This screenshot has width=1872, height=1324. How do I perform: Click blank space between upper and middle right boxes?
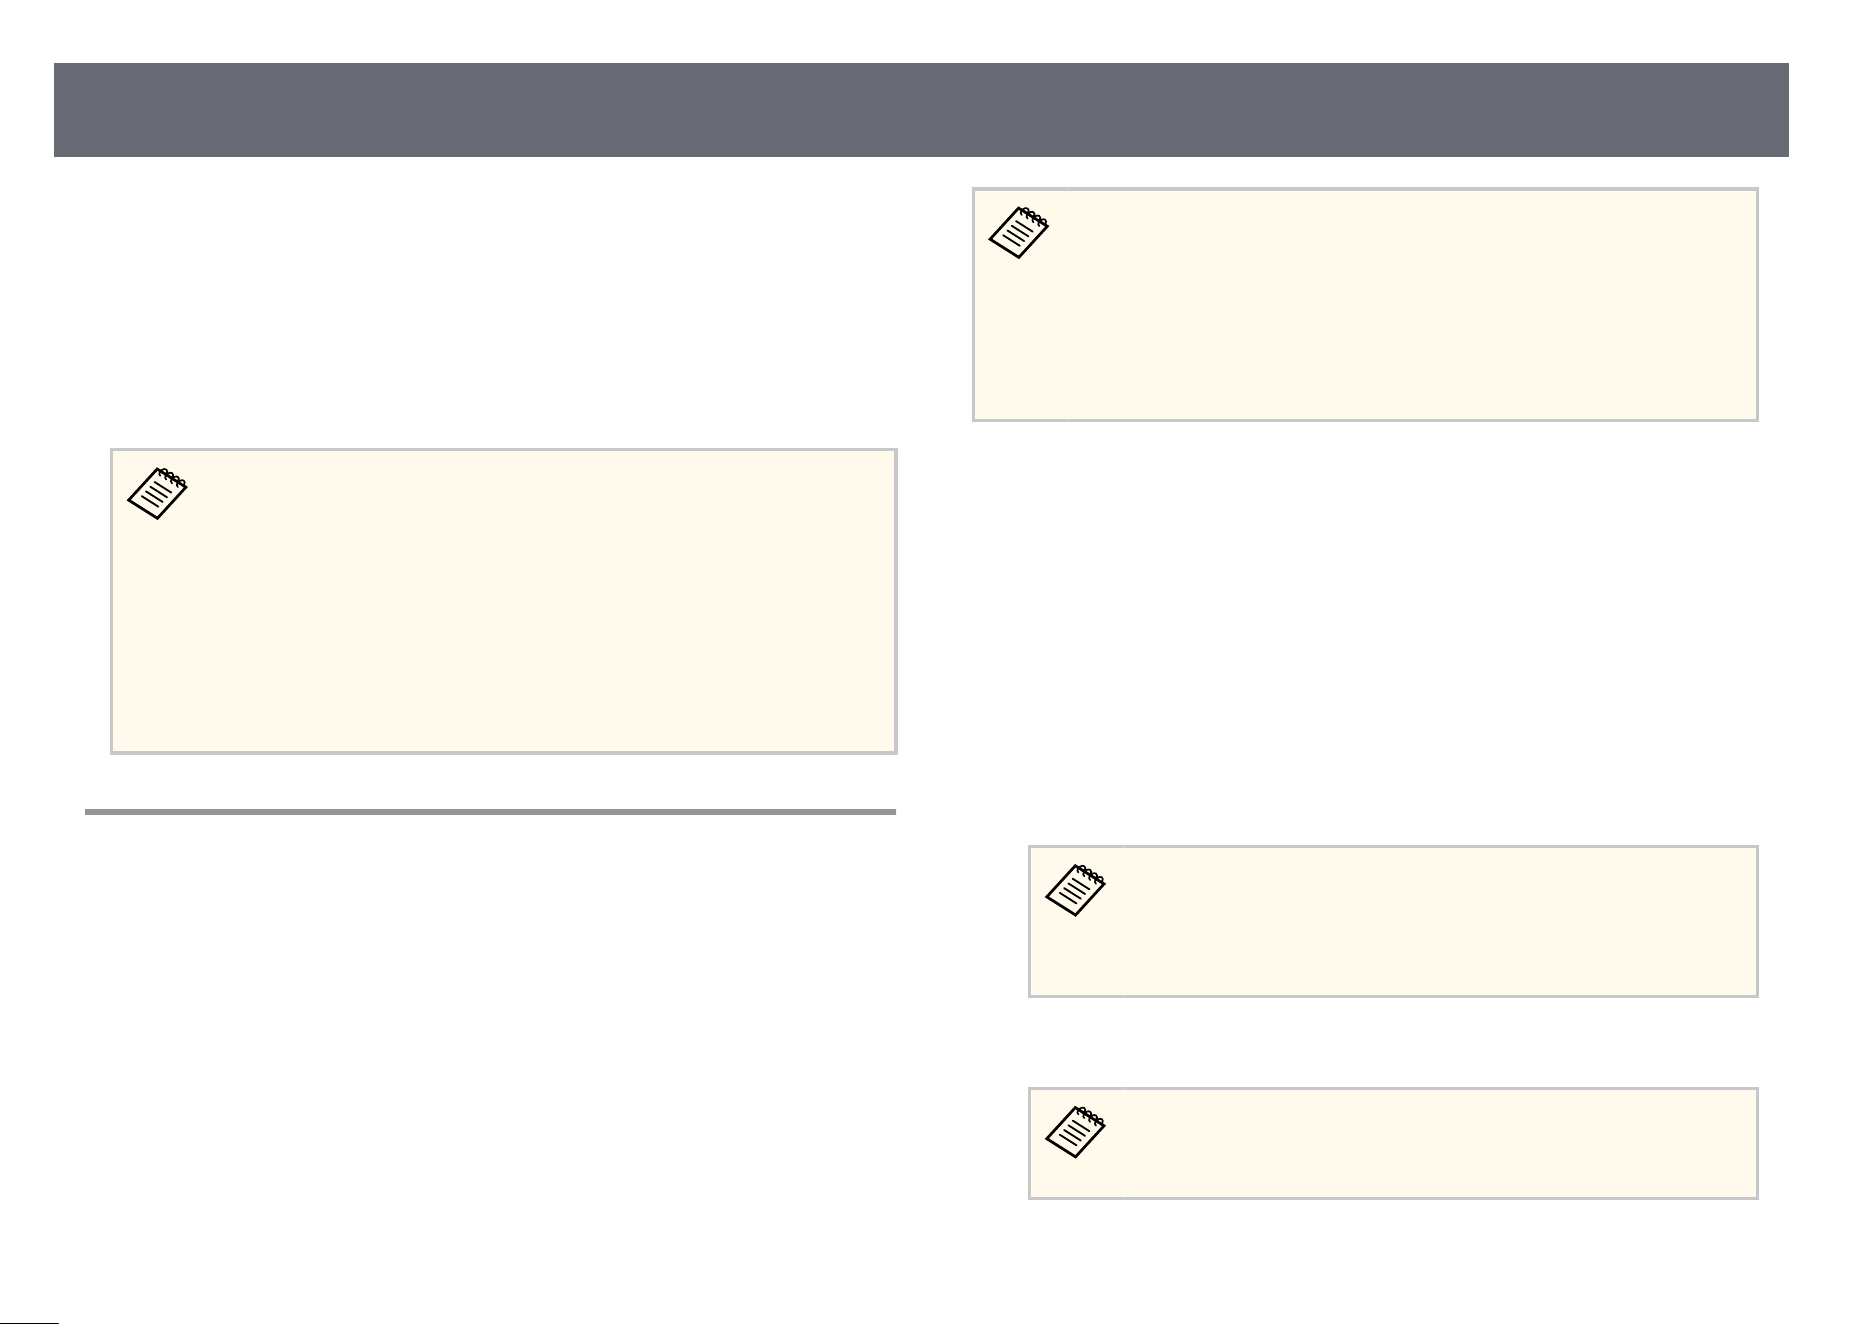pos(1365,630)
